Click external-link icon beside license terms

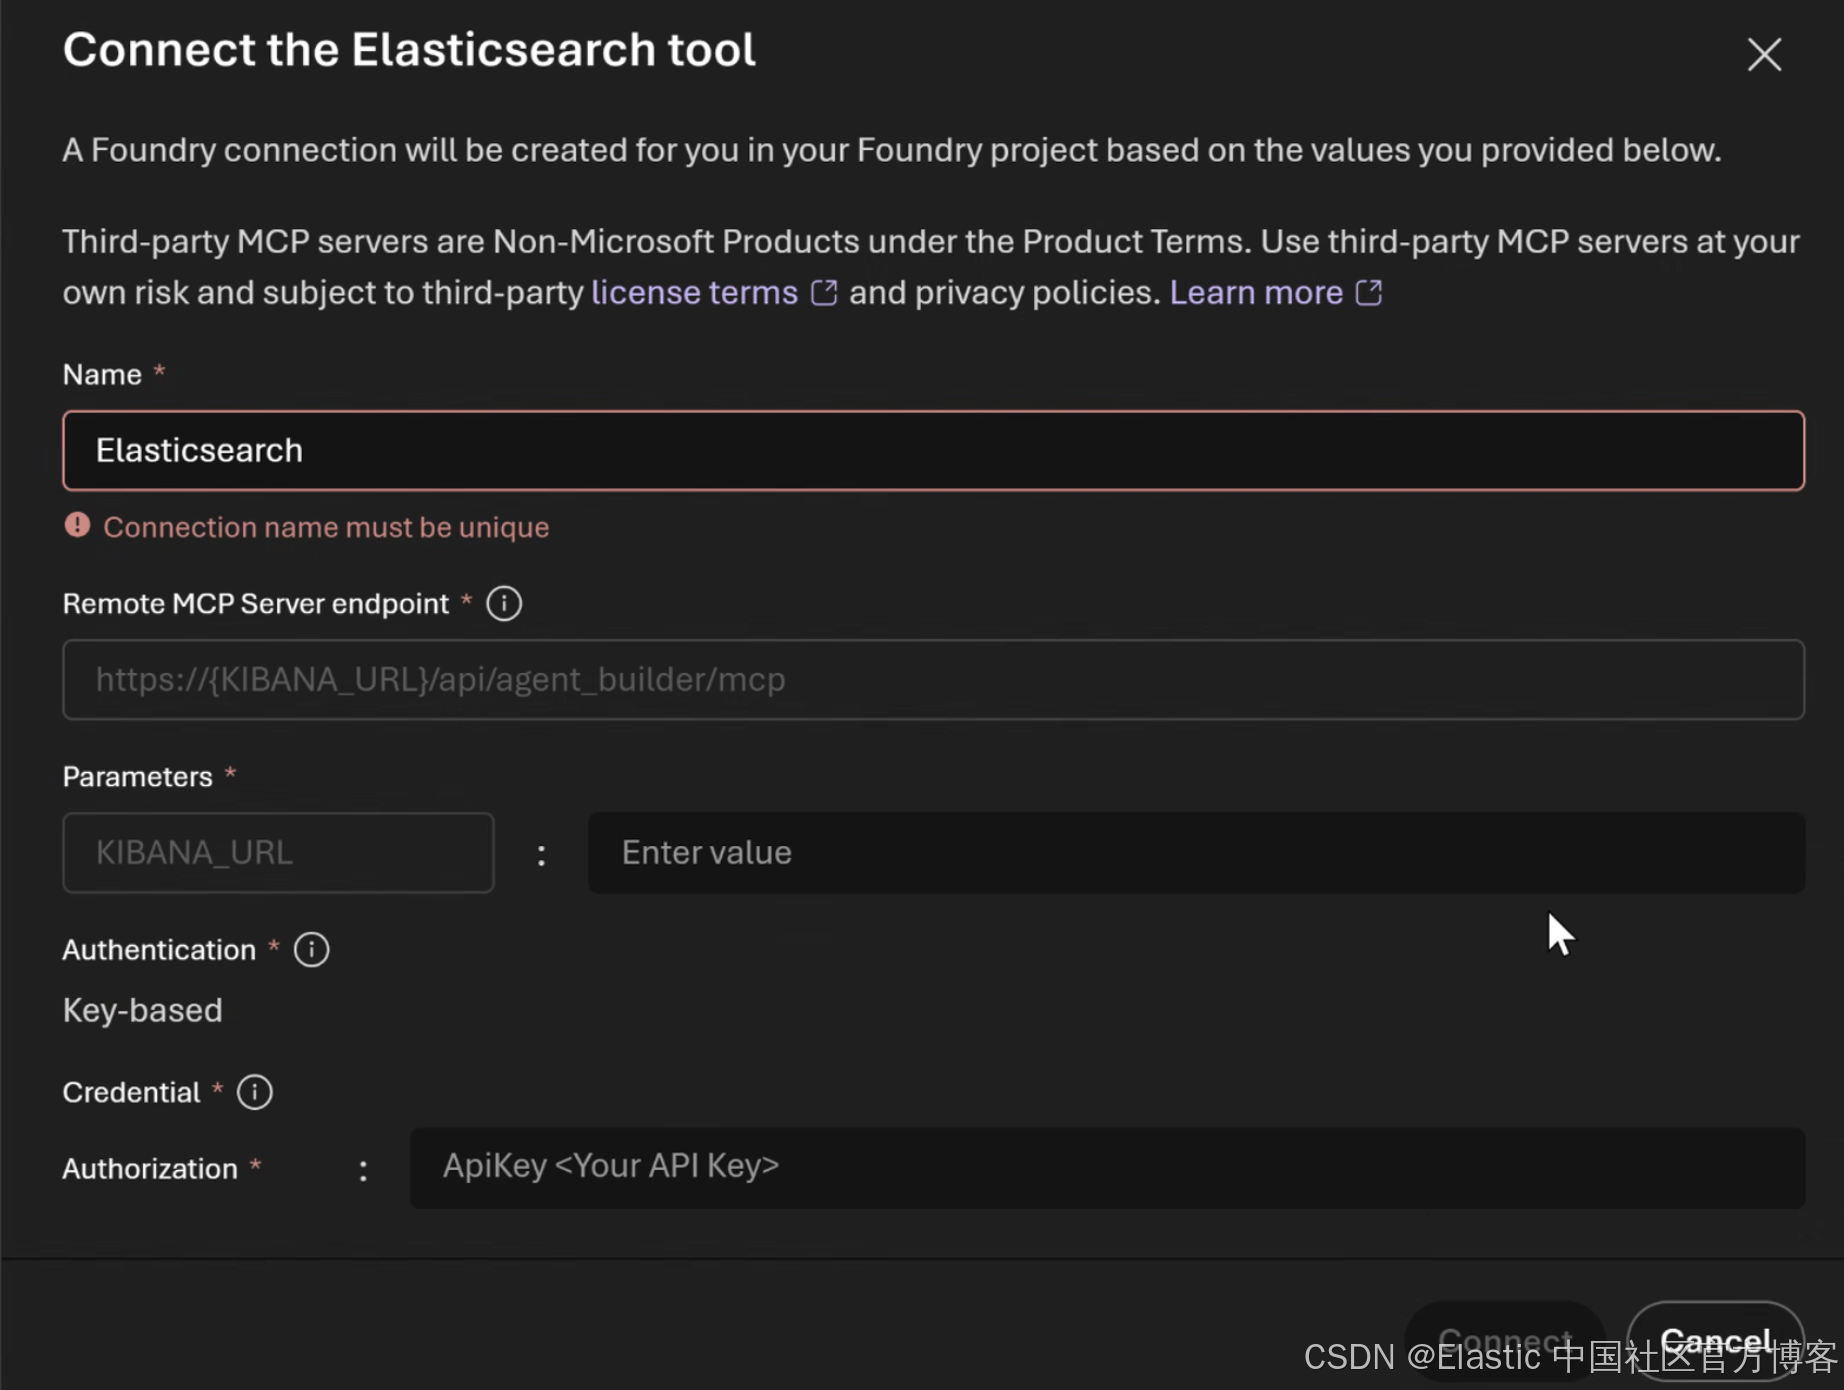(x=824, y=293)
